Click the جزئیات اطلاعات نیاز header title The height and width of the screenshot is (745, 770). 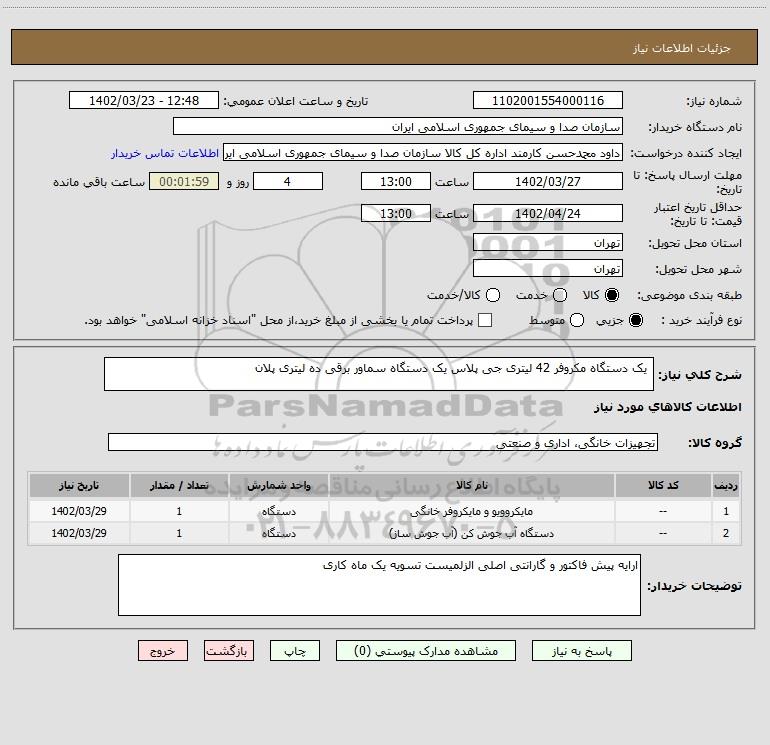point(682,48)
